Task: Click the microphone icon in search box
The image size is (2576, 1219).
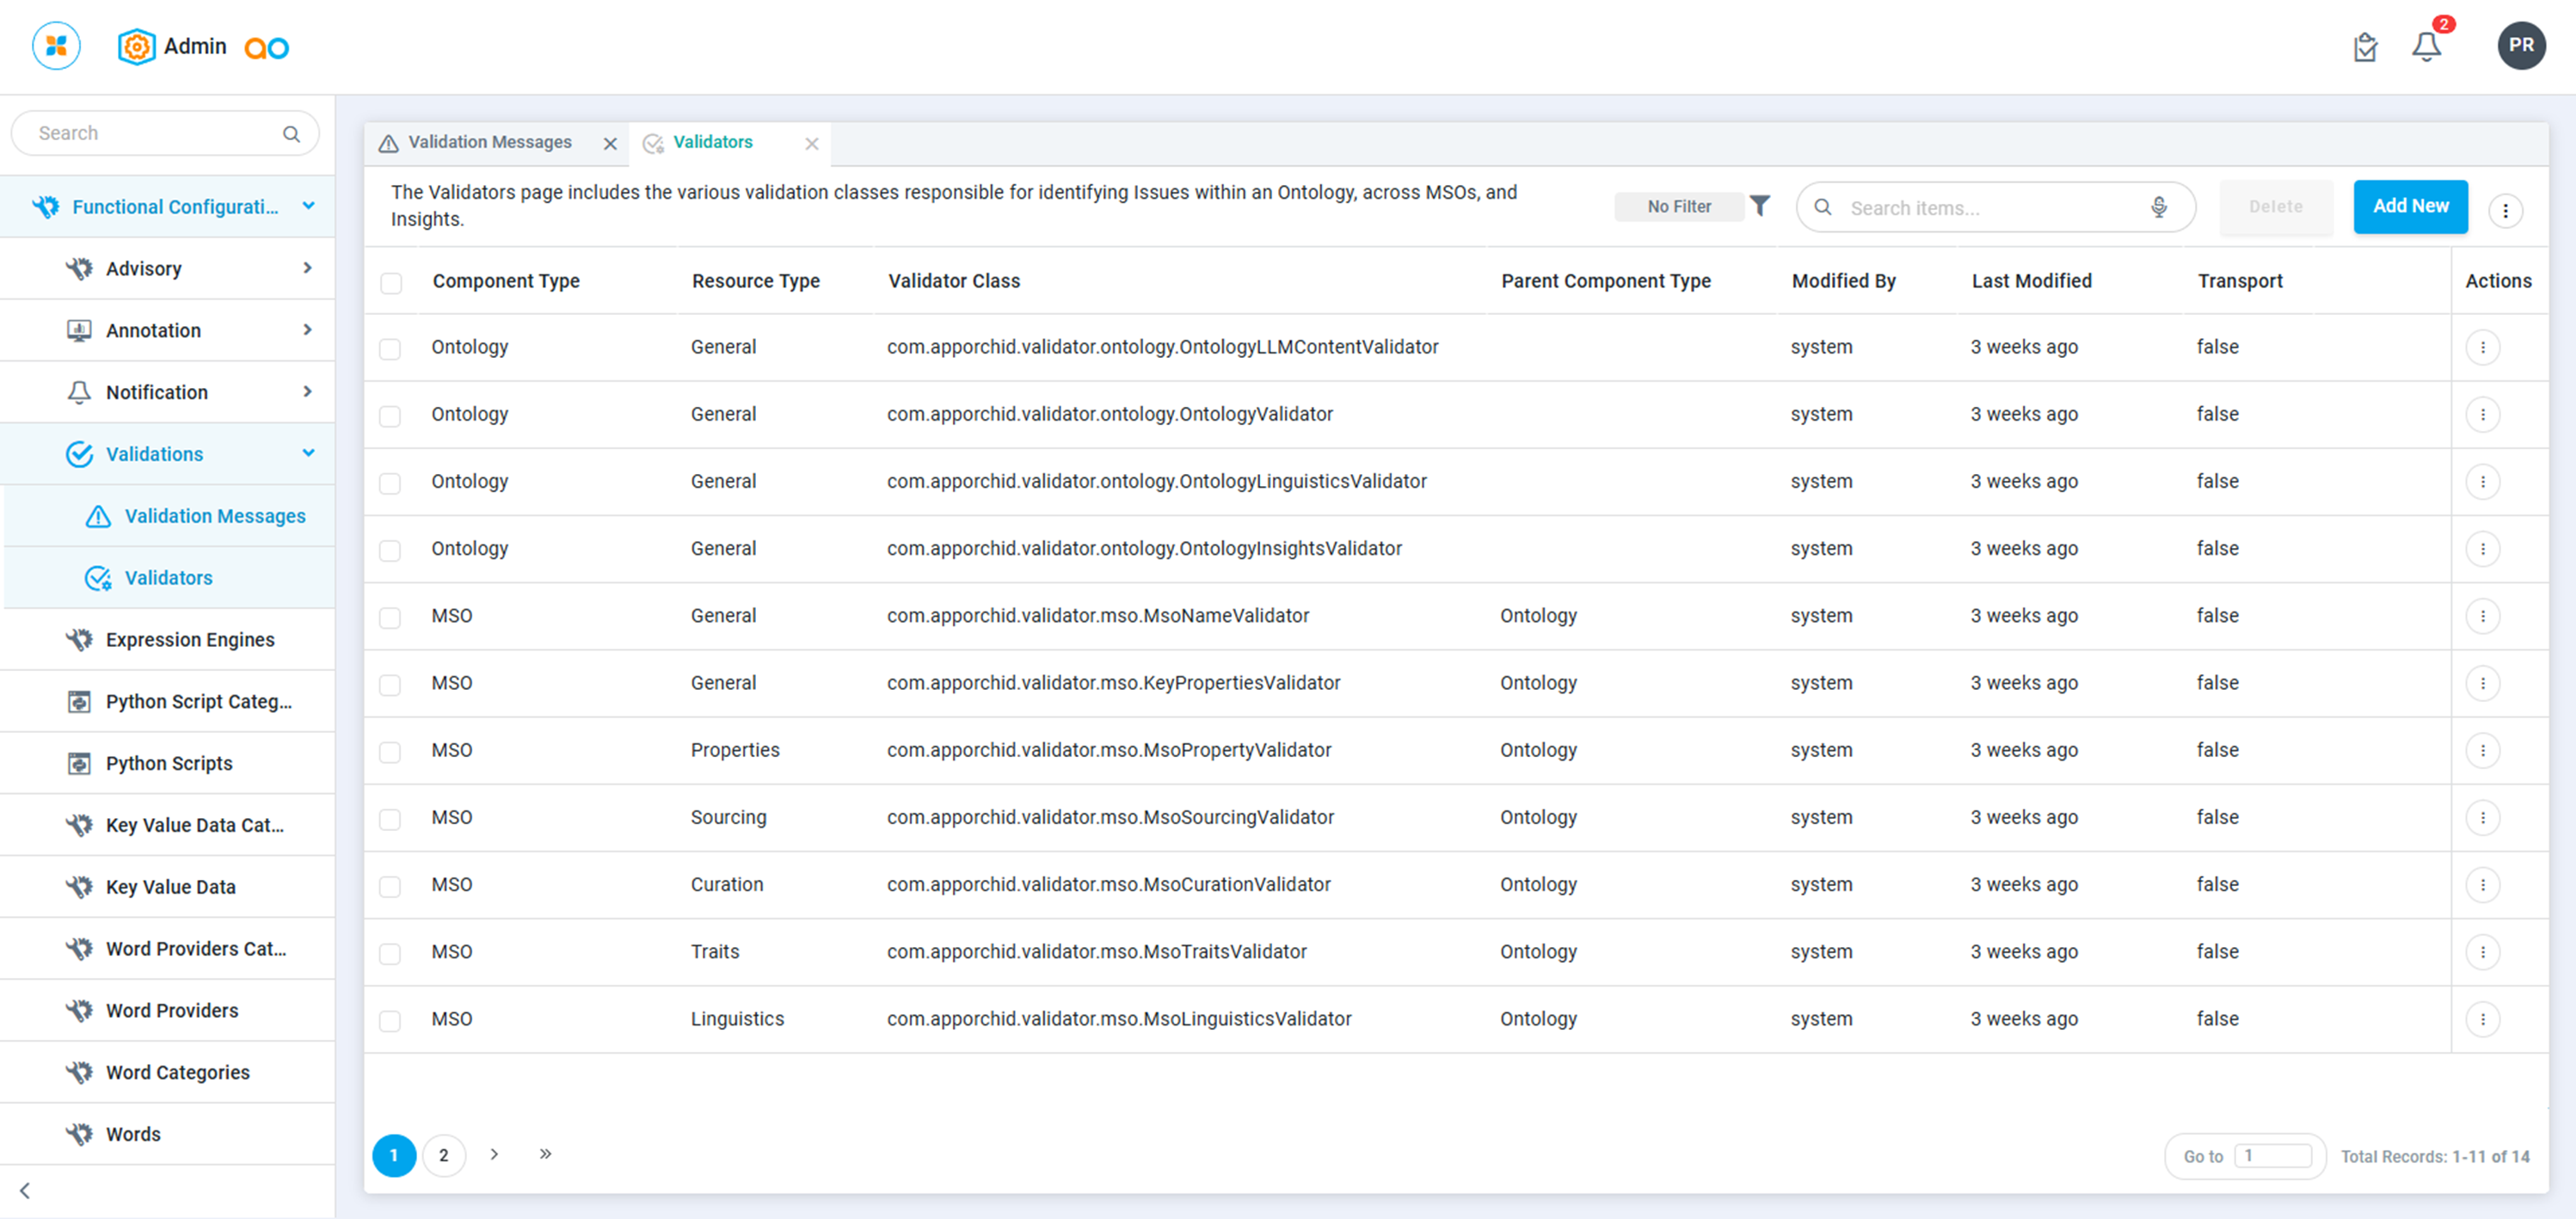Action: pos(2158,207)
